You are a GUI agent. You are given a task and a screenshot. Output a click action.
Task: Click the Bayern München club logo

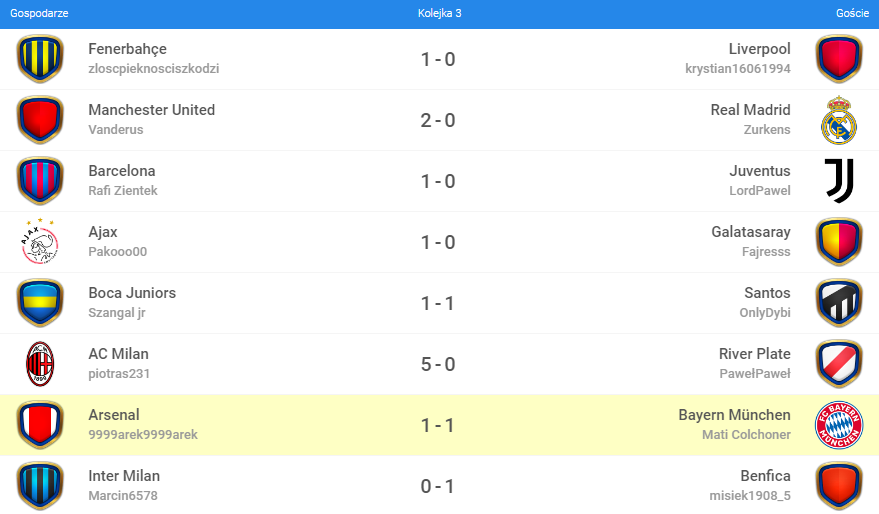pos(839,425)
